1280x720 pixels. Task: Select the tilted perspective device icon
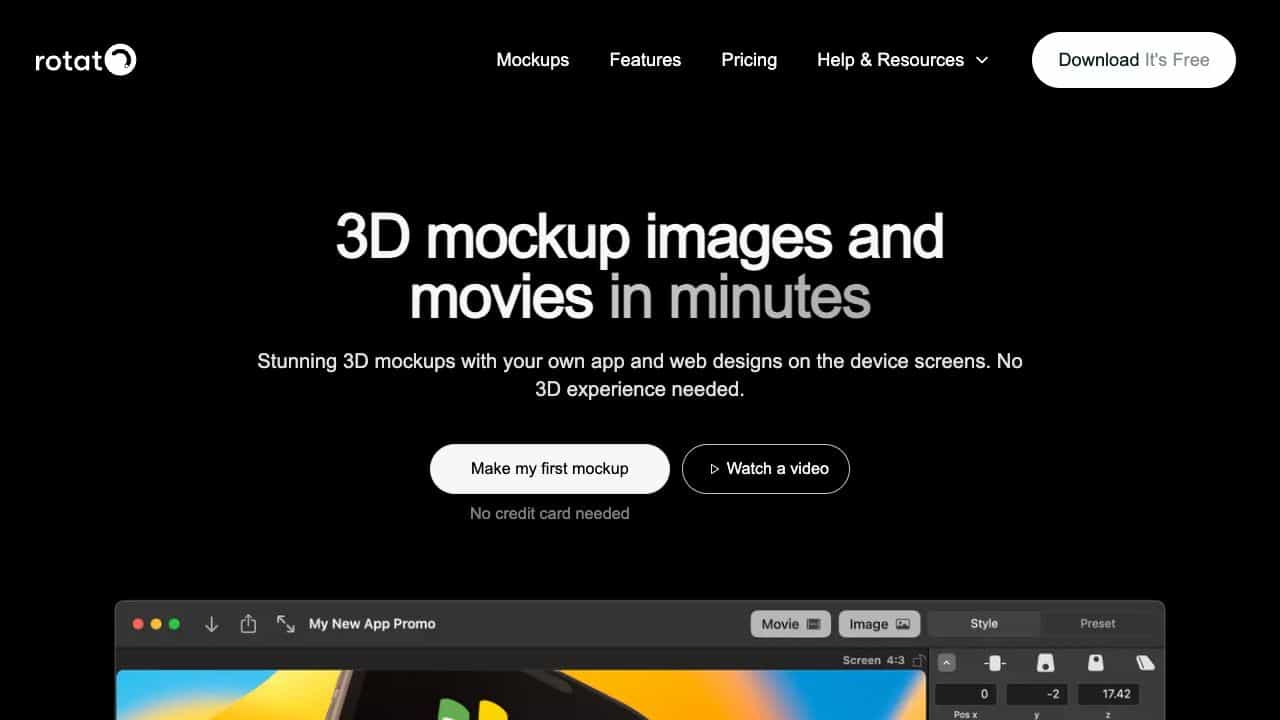click(x=1145, y=663)
